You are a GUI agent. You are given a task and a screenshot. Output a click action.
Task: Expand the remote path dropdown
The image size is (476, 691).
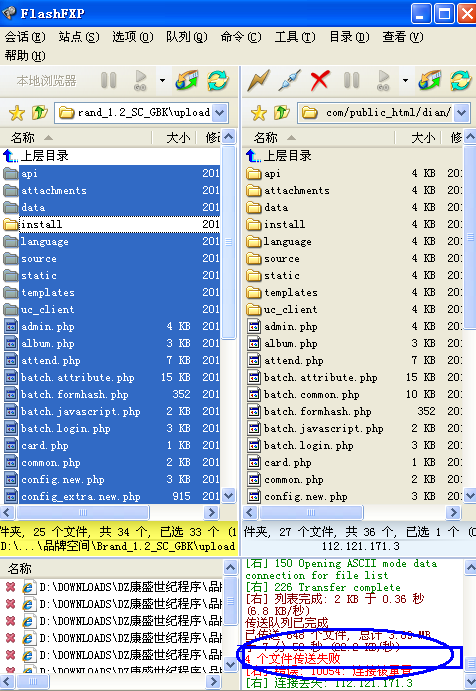pos(461,113)
